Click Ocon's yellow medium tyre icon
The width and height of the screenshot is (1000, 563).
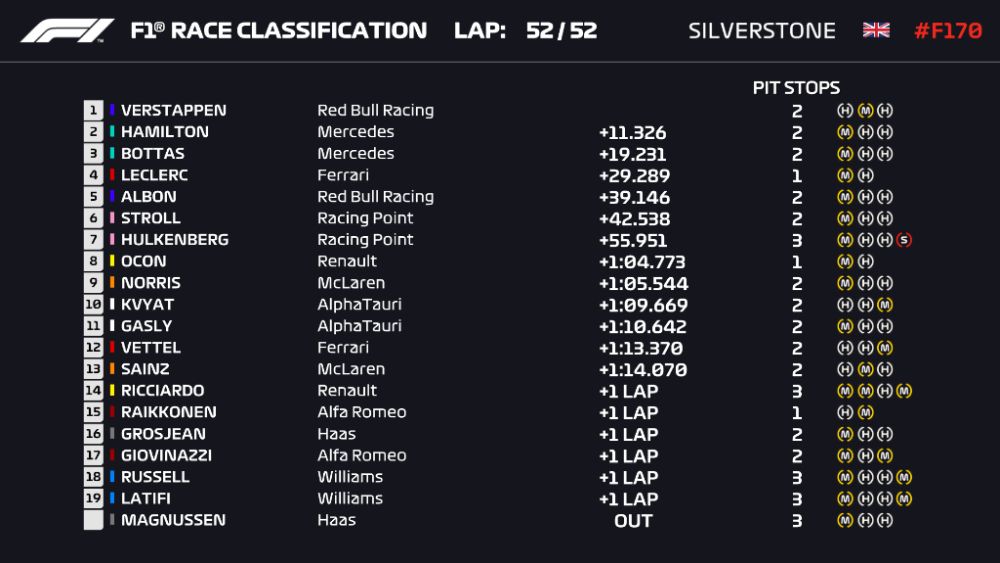tap(845, 261)
